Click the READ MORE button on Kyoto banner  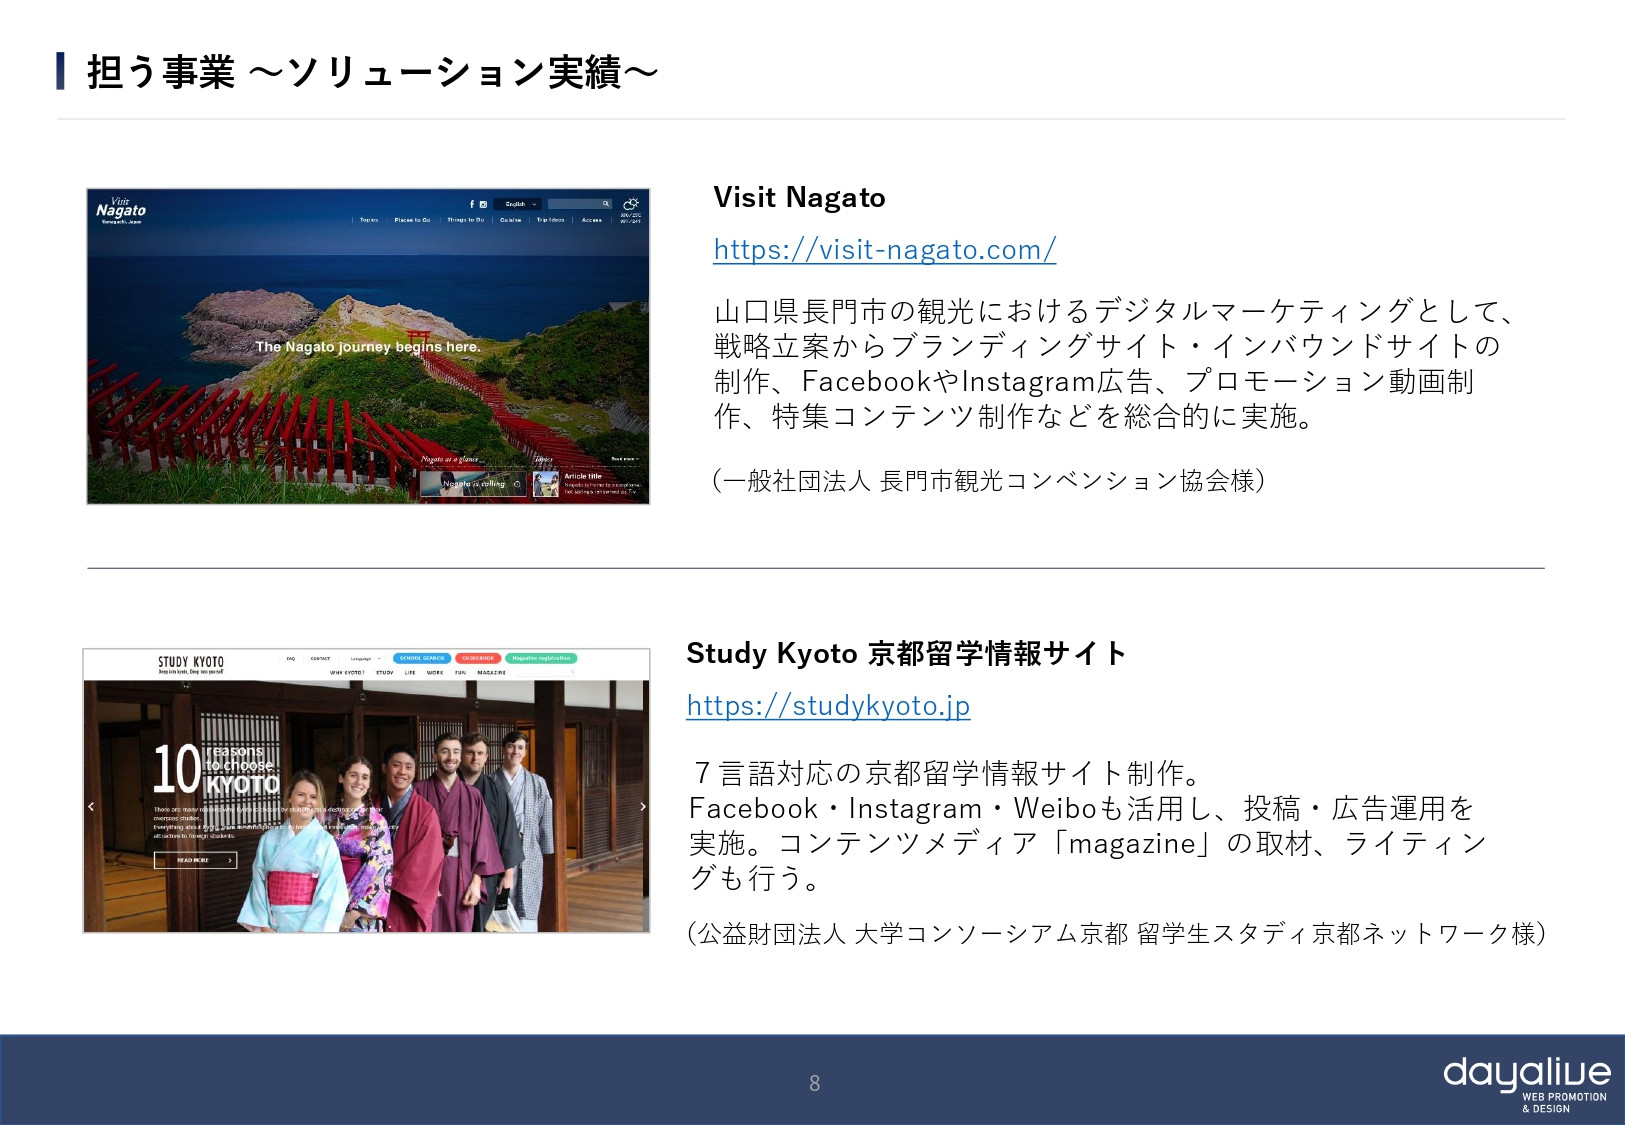(x=195, y=860)
